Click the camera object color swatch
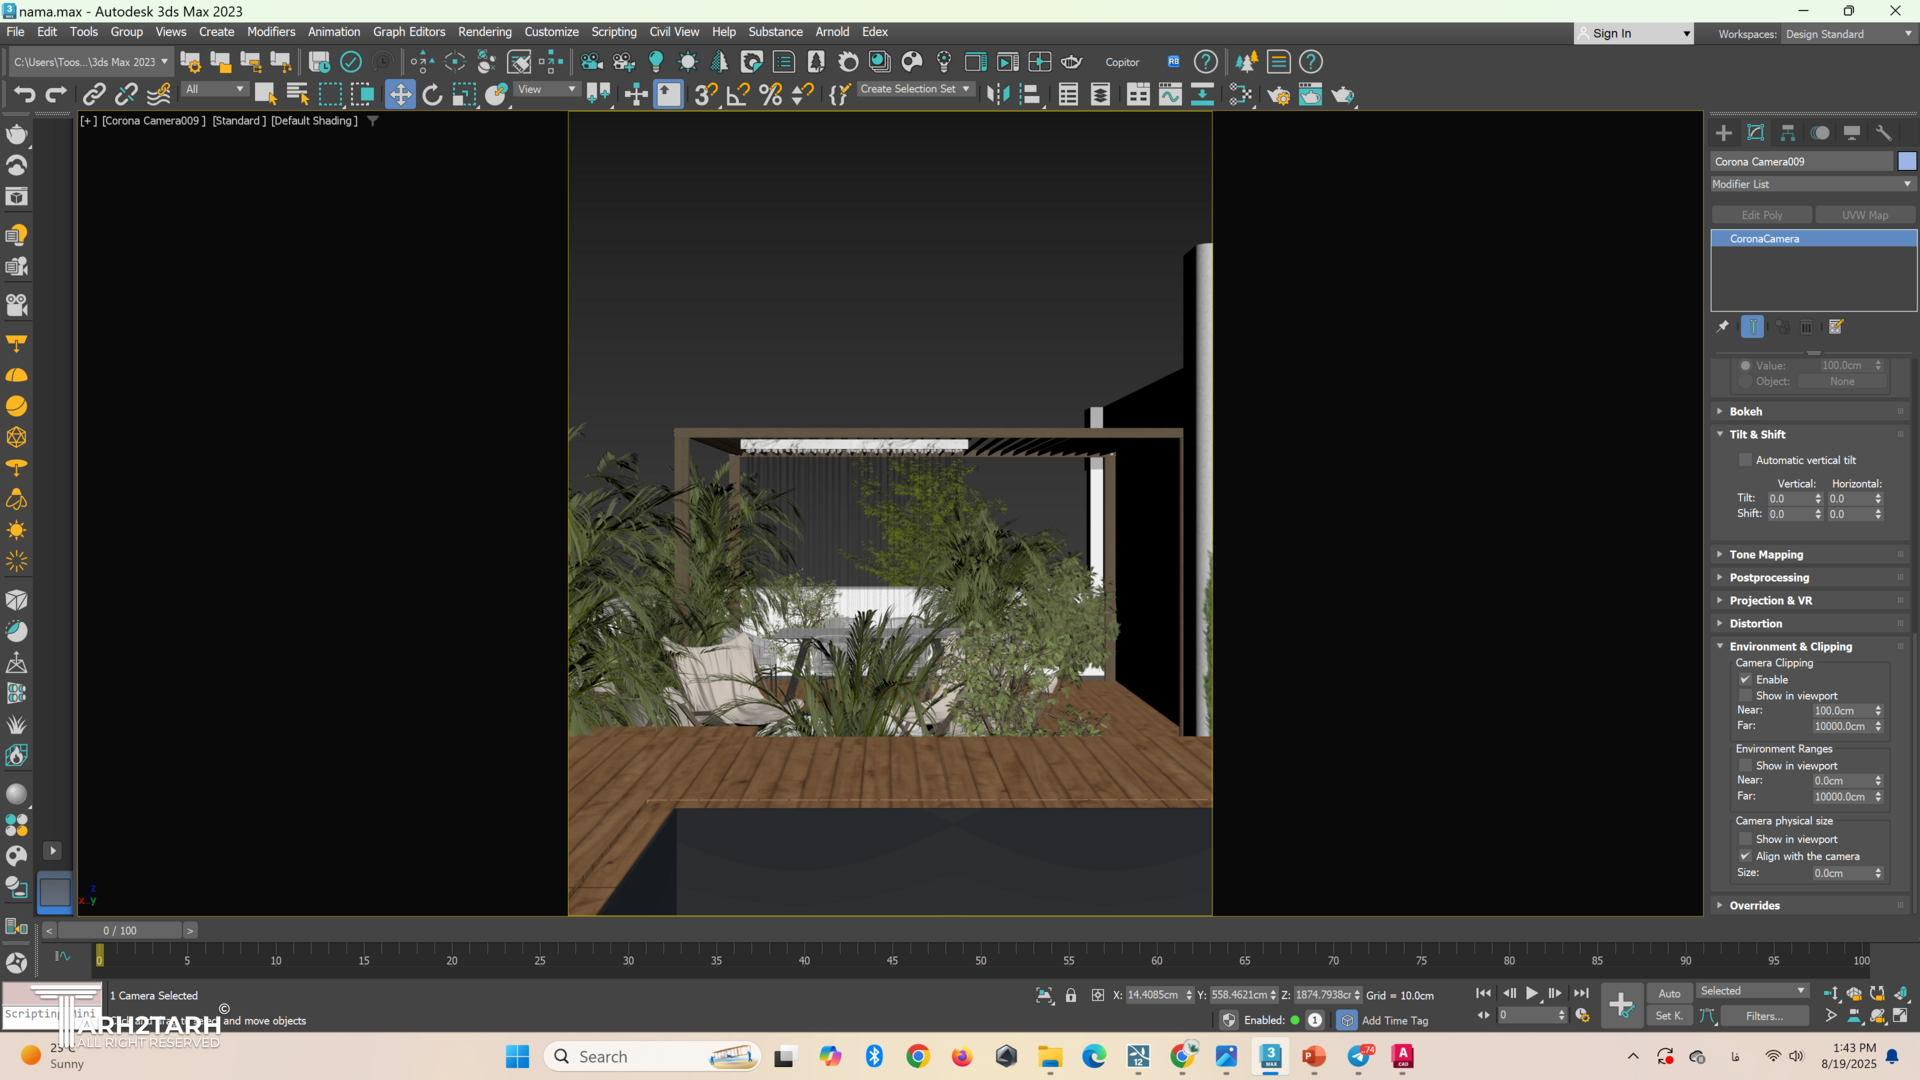 pyautogui.click(x=1907, y=161)
